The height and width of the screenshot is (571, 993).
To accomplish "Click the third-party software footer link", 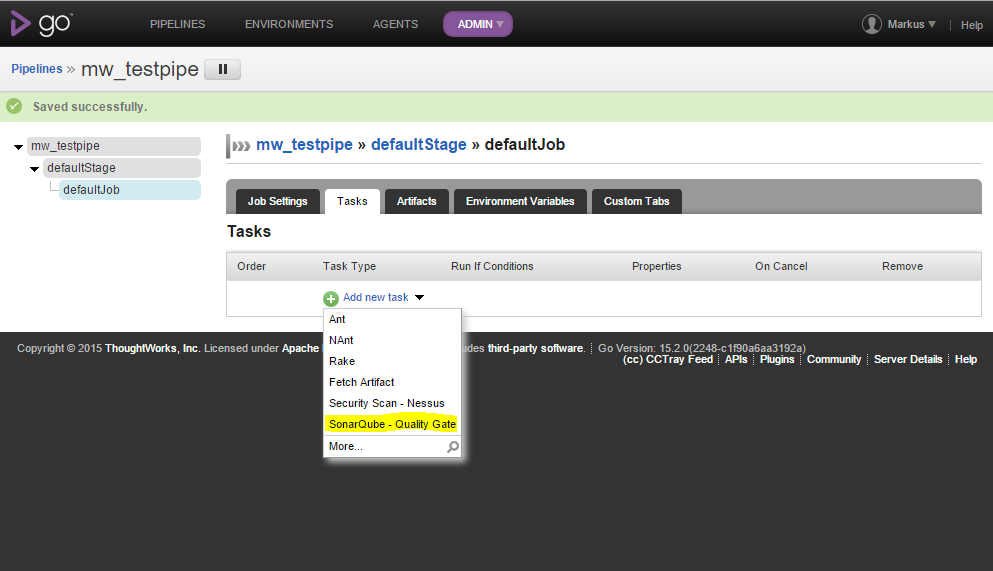I will click(x=536, y=348).
